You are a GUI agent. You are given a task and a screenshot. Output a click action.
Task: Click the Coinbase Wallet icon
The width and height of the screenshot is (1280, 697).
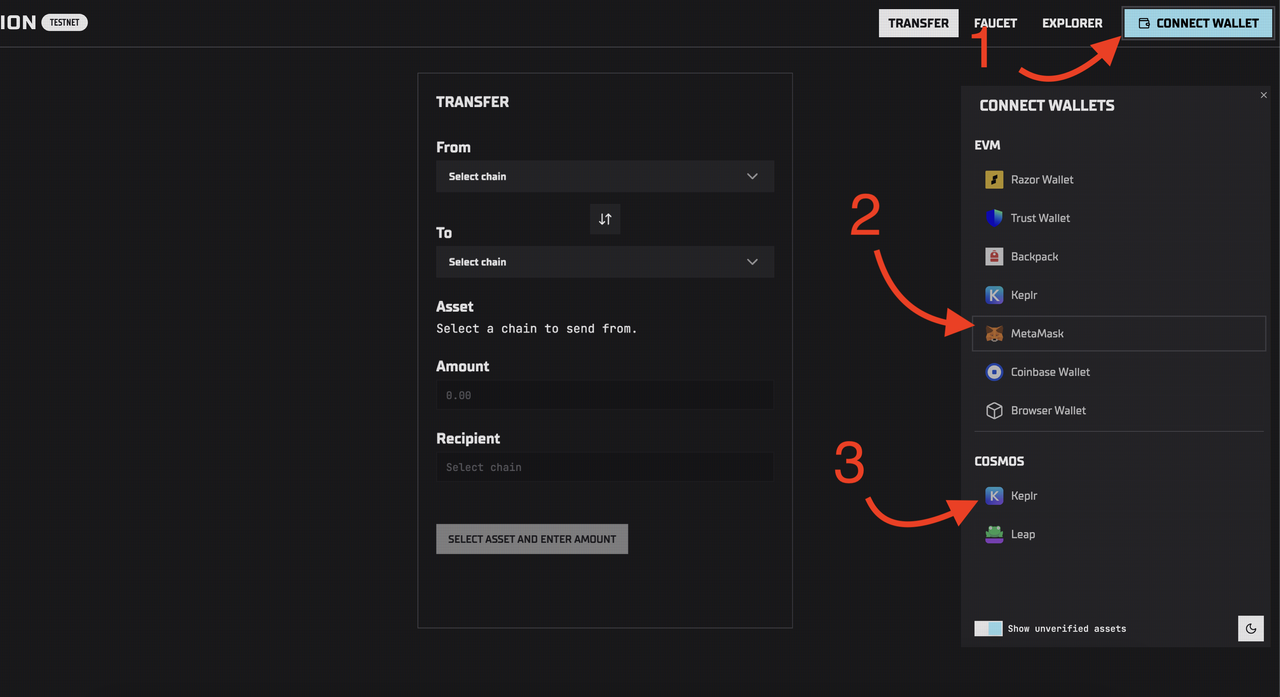[994, 372]
